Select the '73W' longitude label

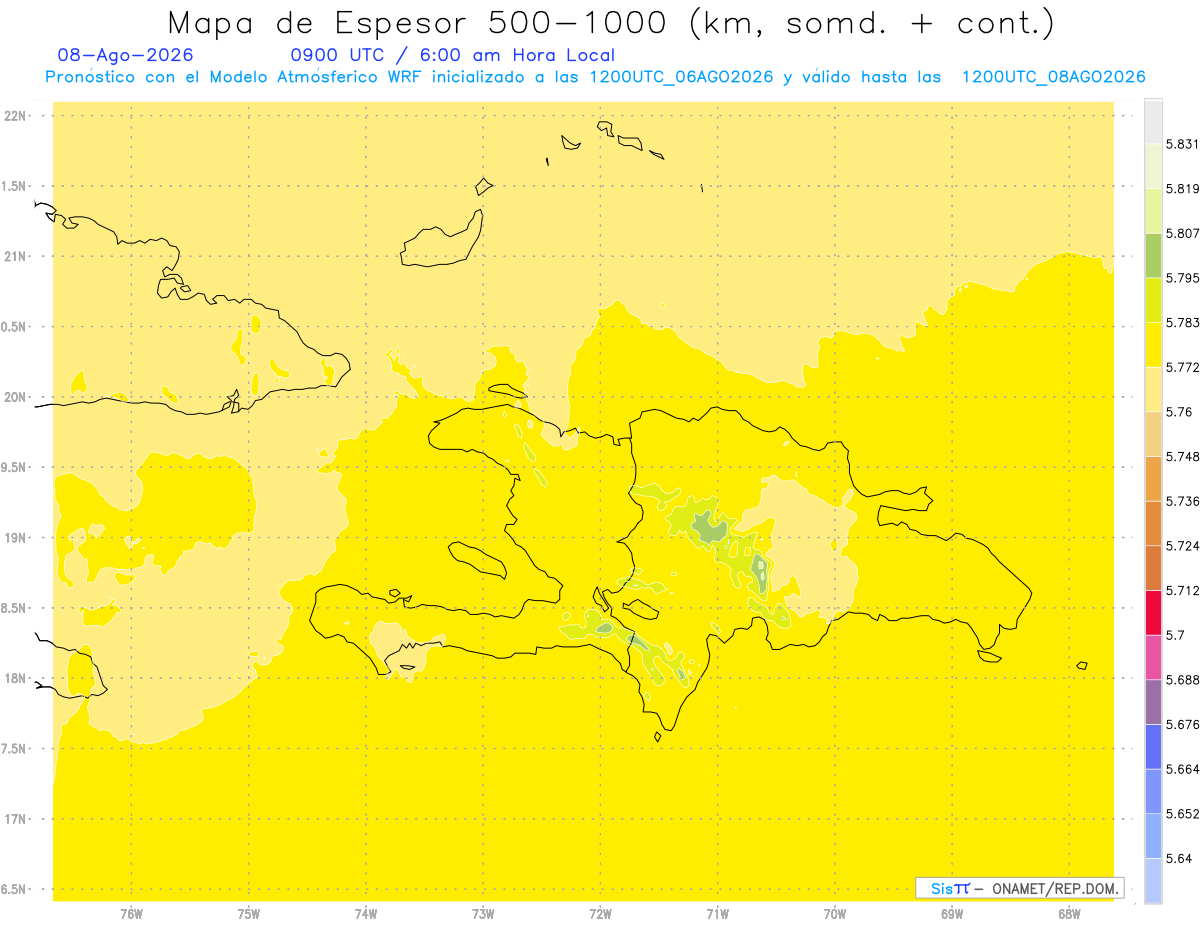tap(483, 914)
